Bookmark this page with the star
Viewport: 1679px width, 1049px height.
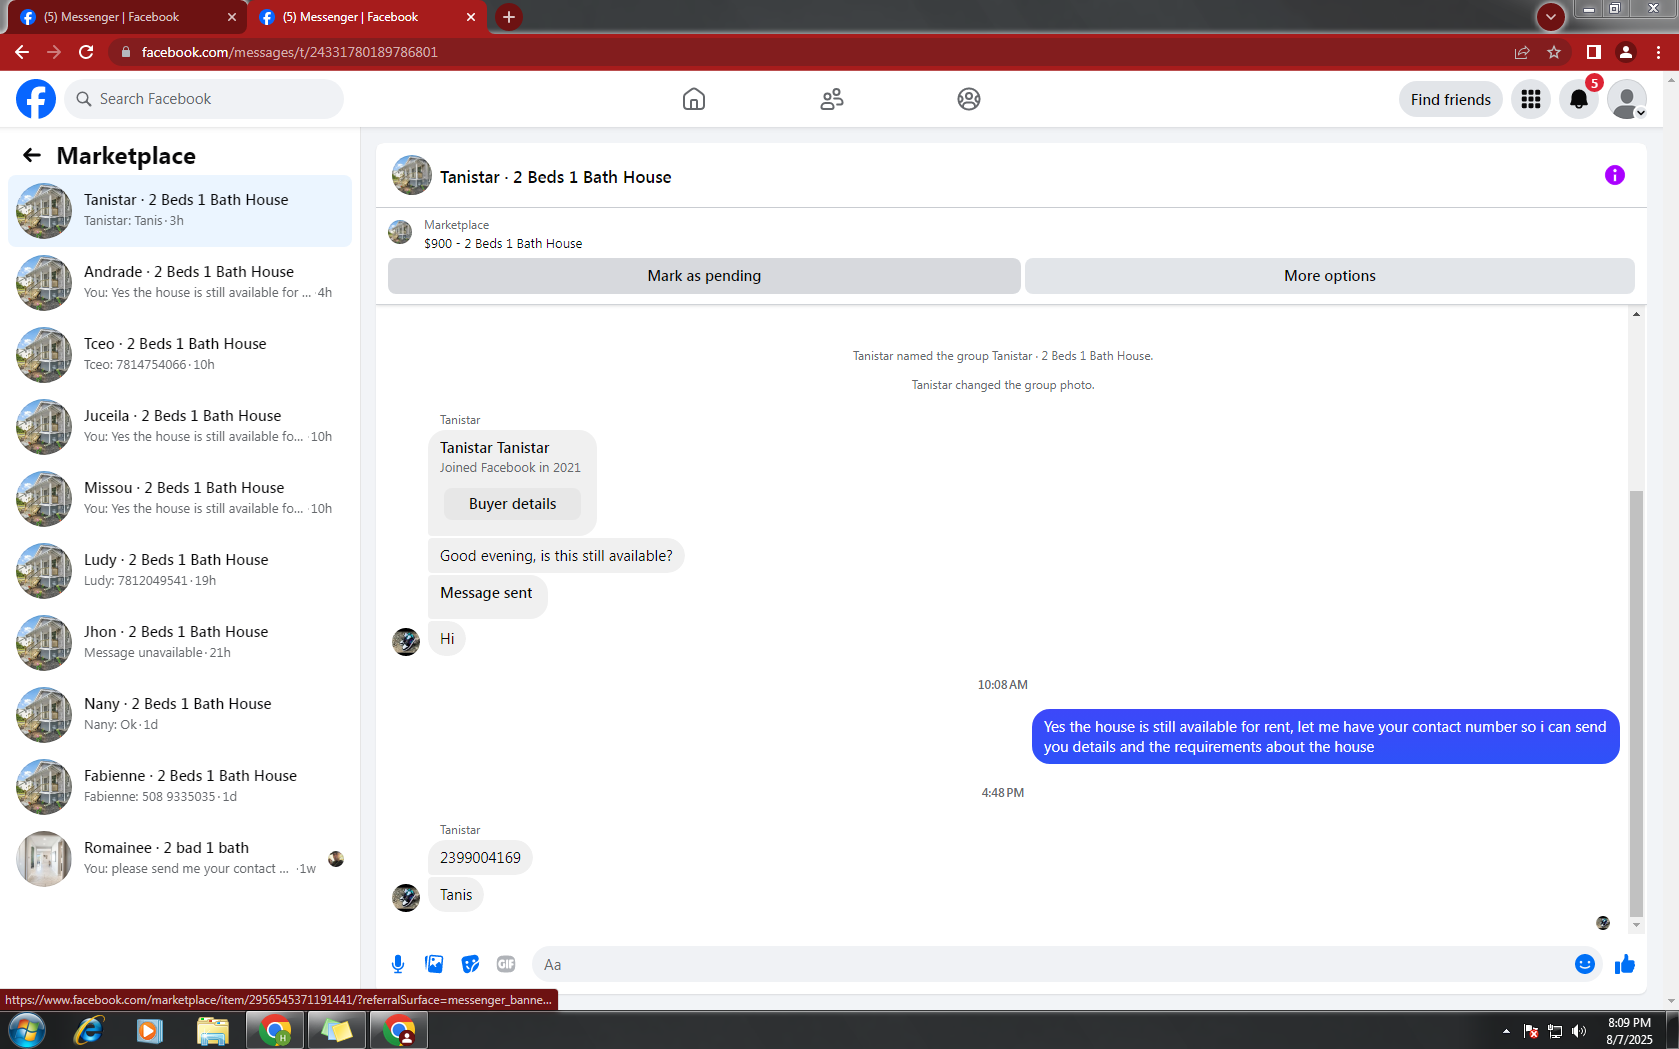pyautogui.click(x=1554, y=52)
